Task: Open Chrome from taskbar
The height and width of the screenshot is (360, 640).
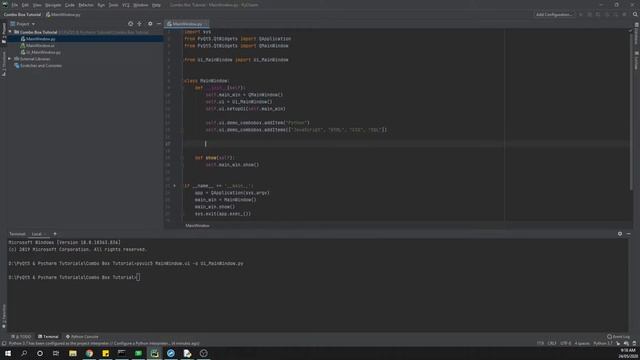Action: [89, 353]
